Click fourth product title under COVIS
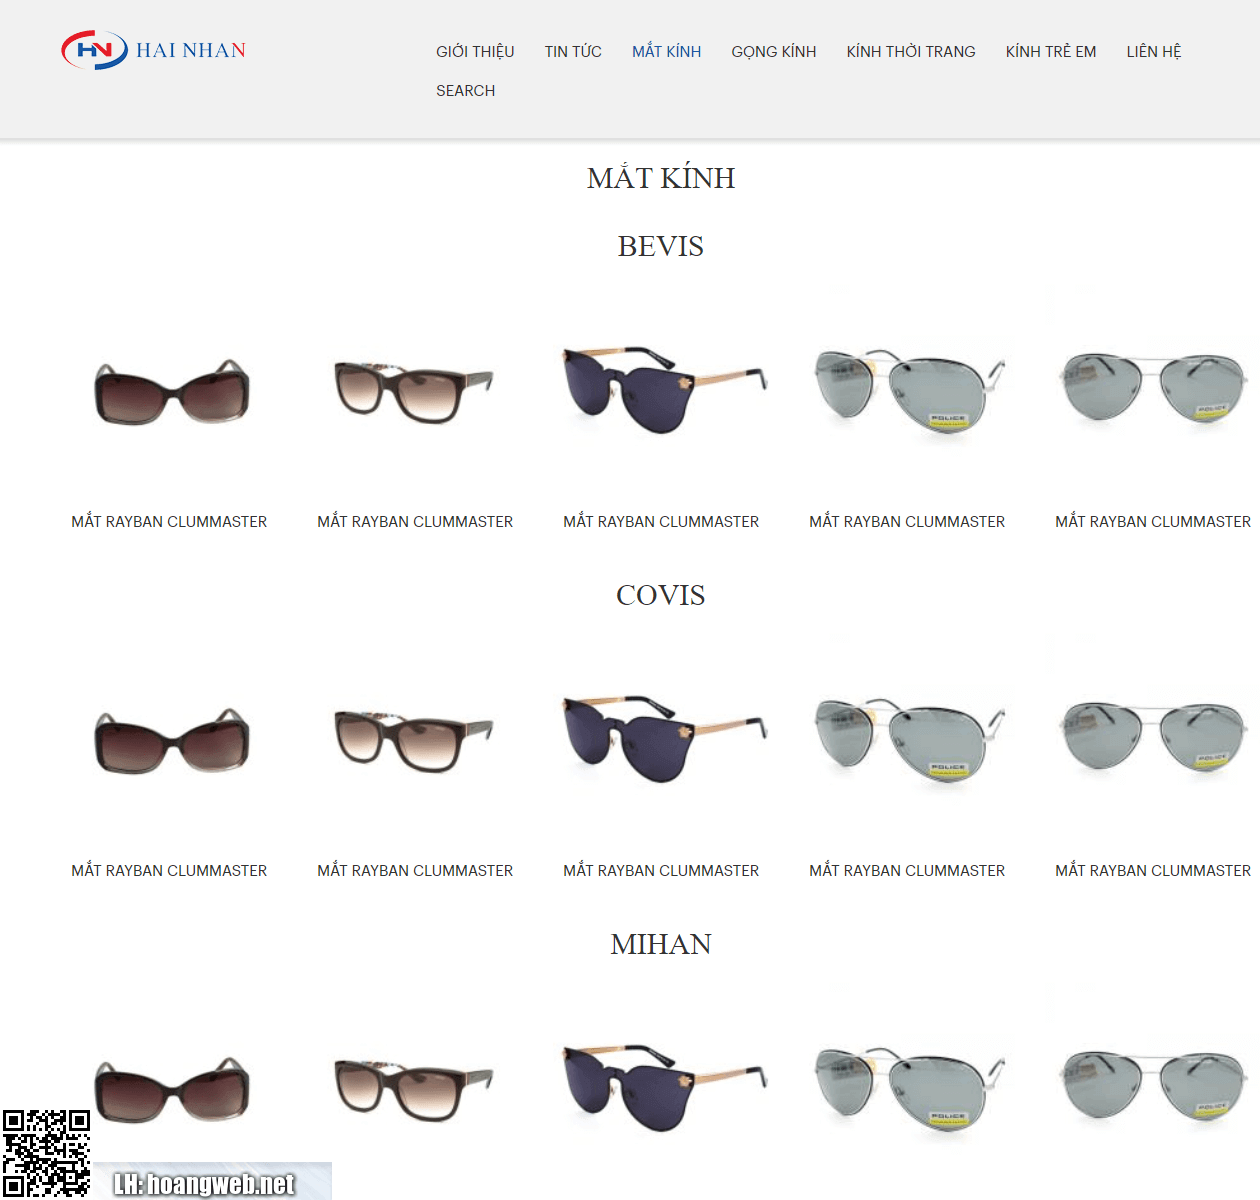The height and width of the screenshot is (1200, 1260). pos(907,870)
